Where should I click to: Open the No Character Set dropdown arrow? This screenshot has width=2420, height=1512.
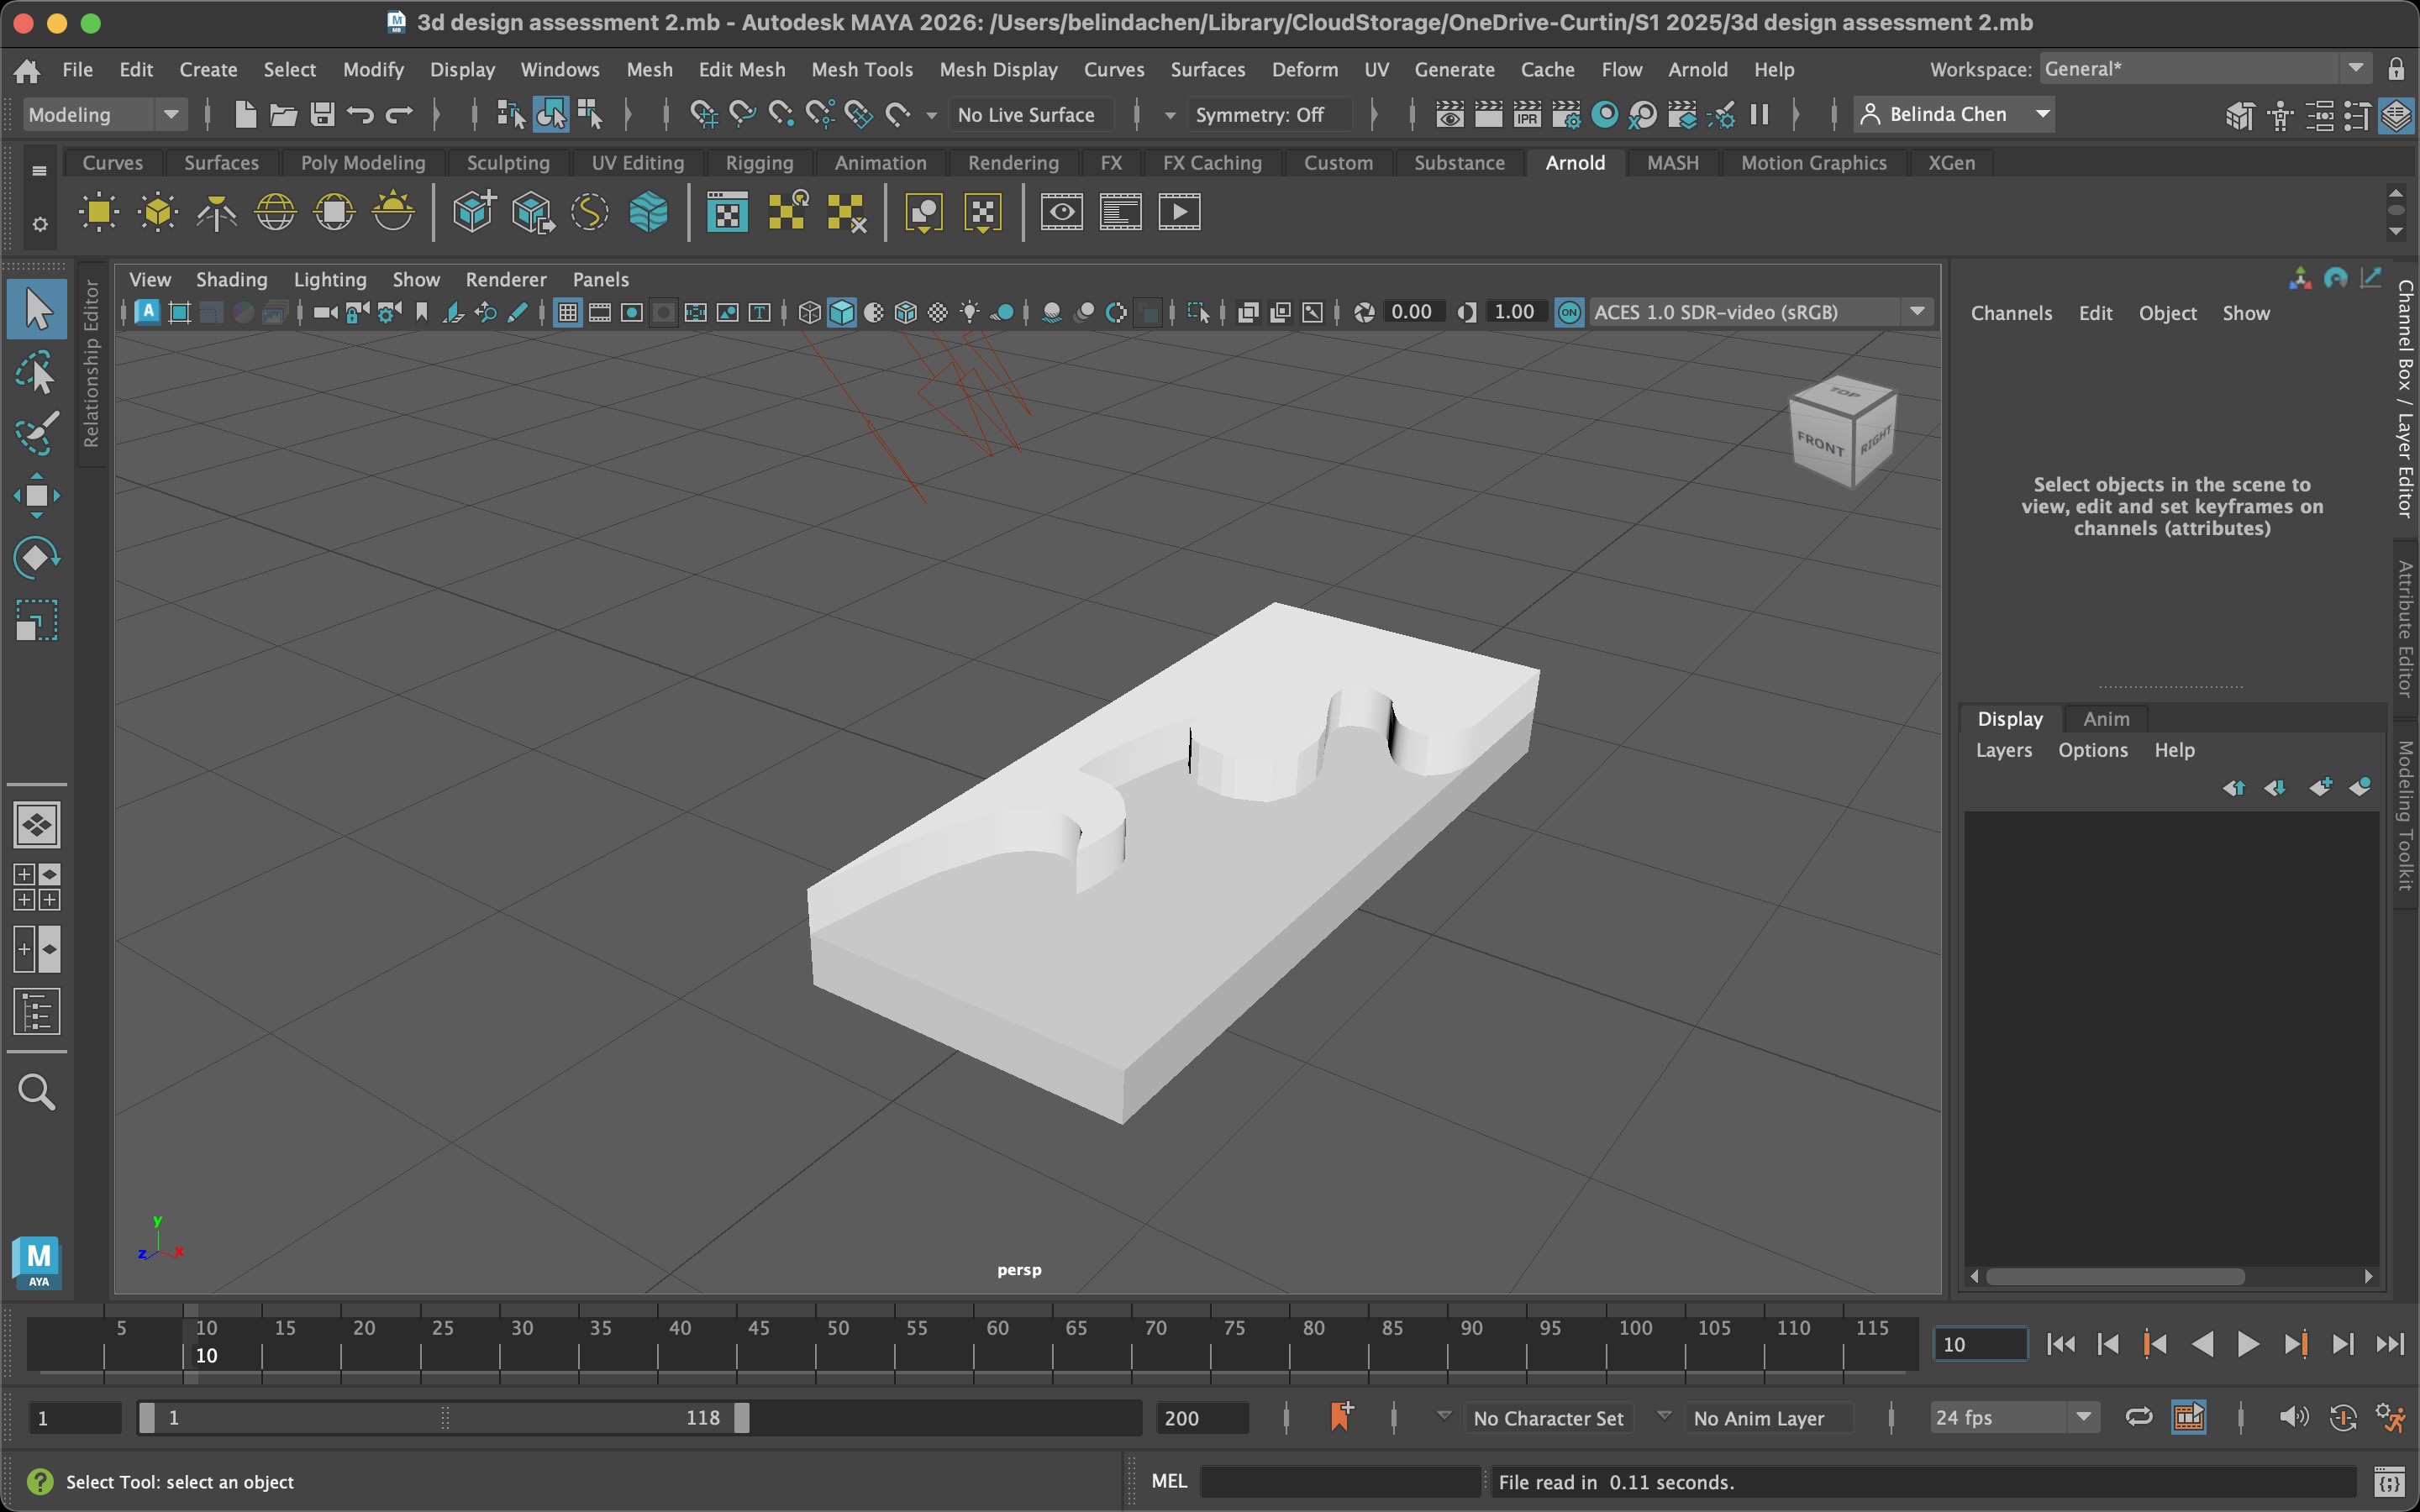(x=1444, y=1416)
